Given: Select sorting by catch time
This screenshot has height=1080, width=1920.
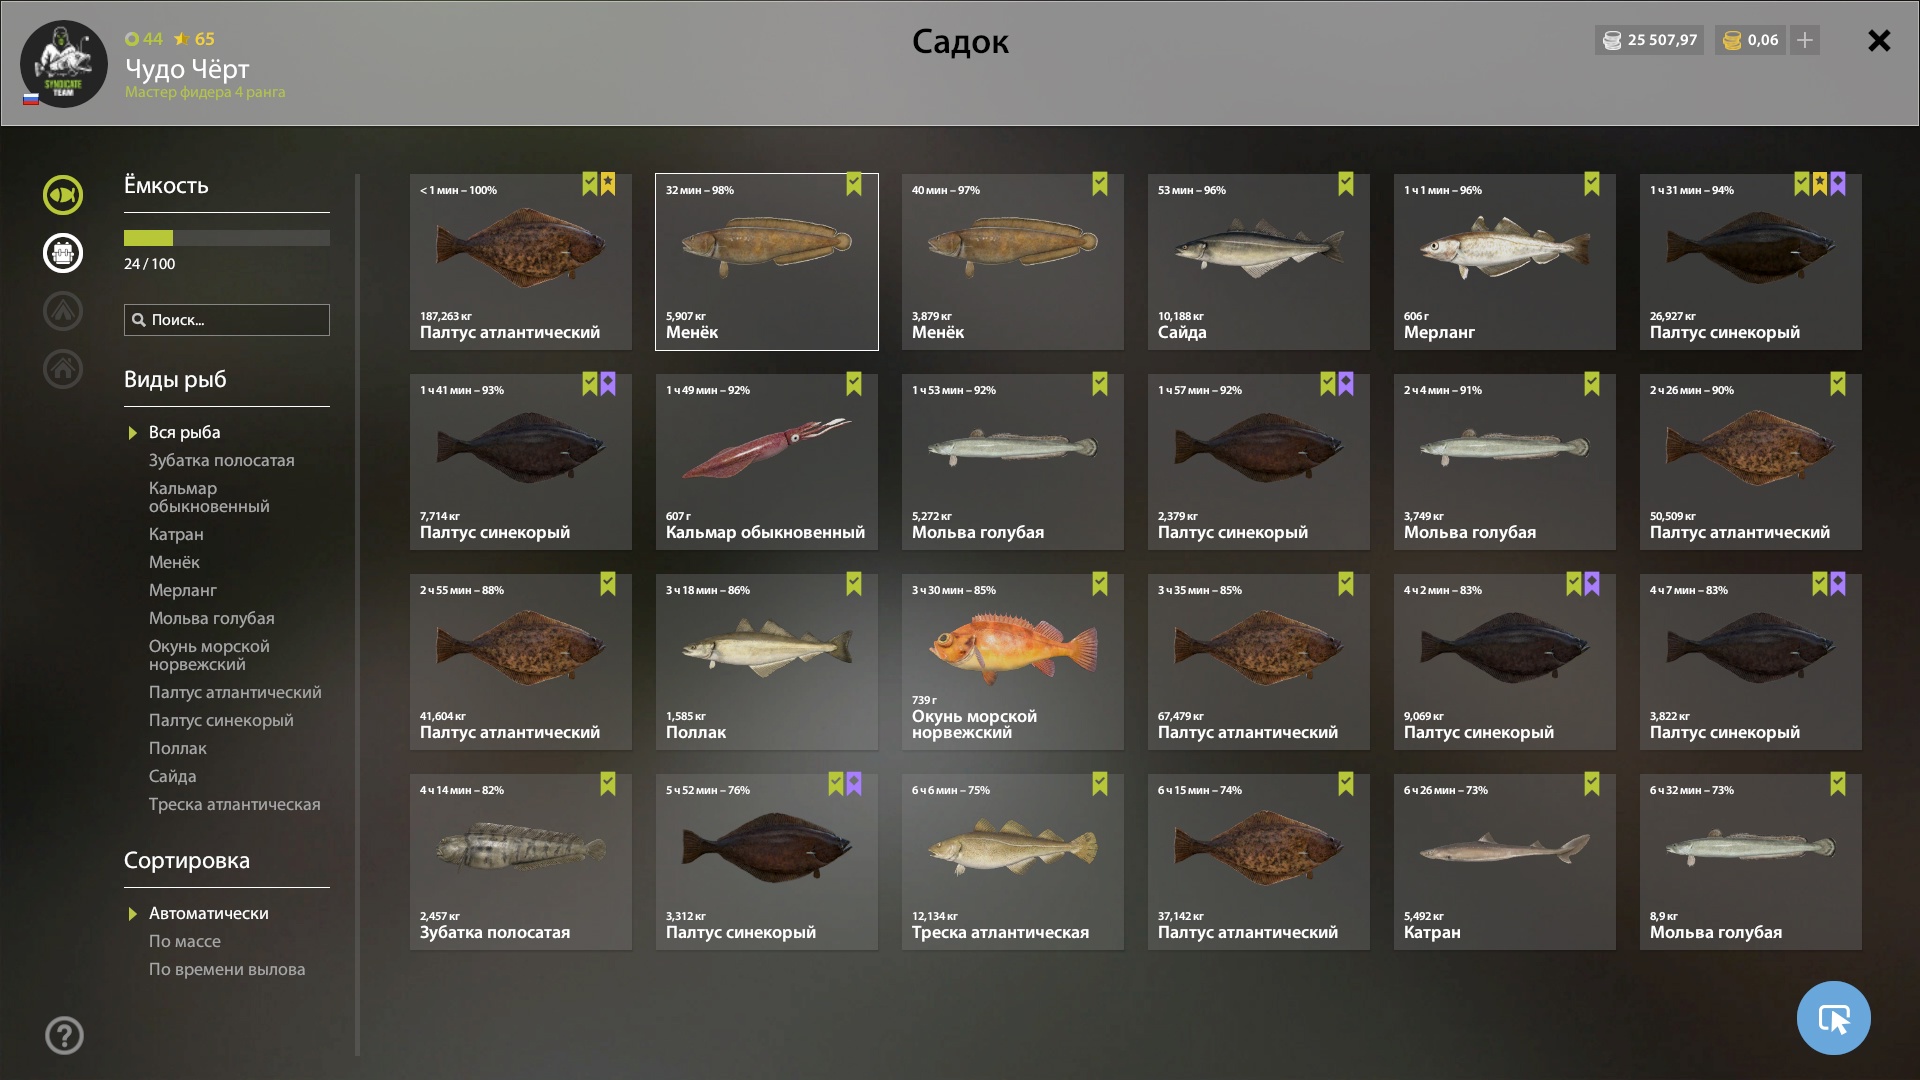Looking at the screenshot, I should tap(227, 969).
